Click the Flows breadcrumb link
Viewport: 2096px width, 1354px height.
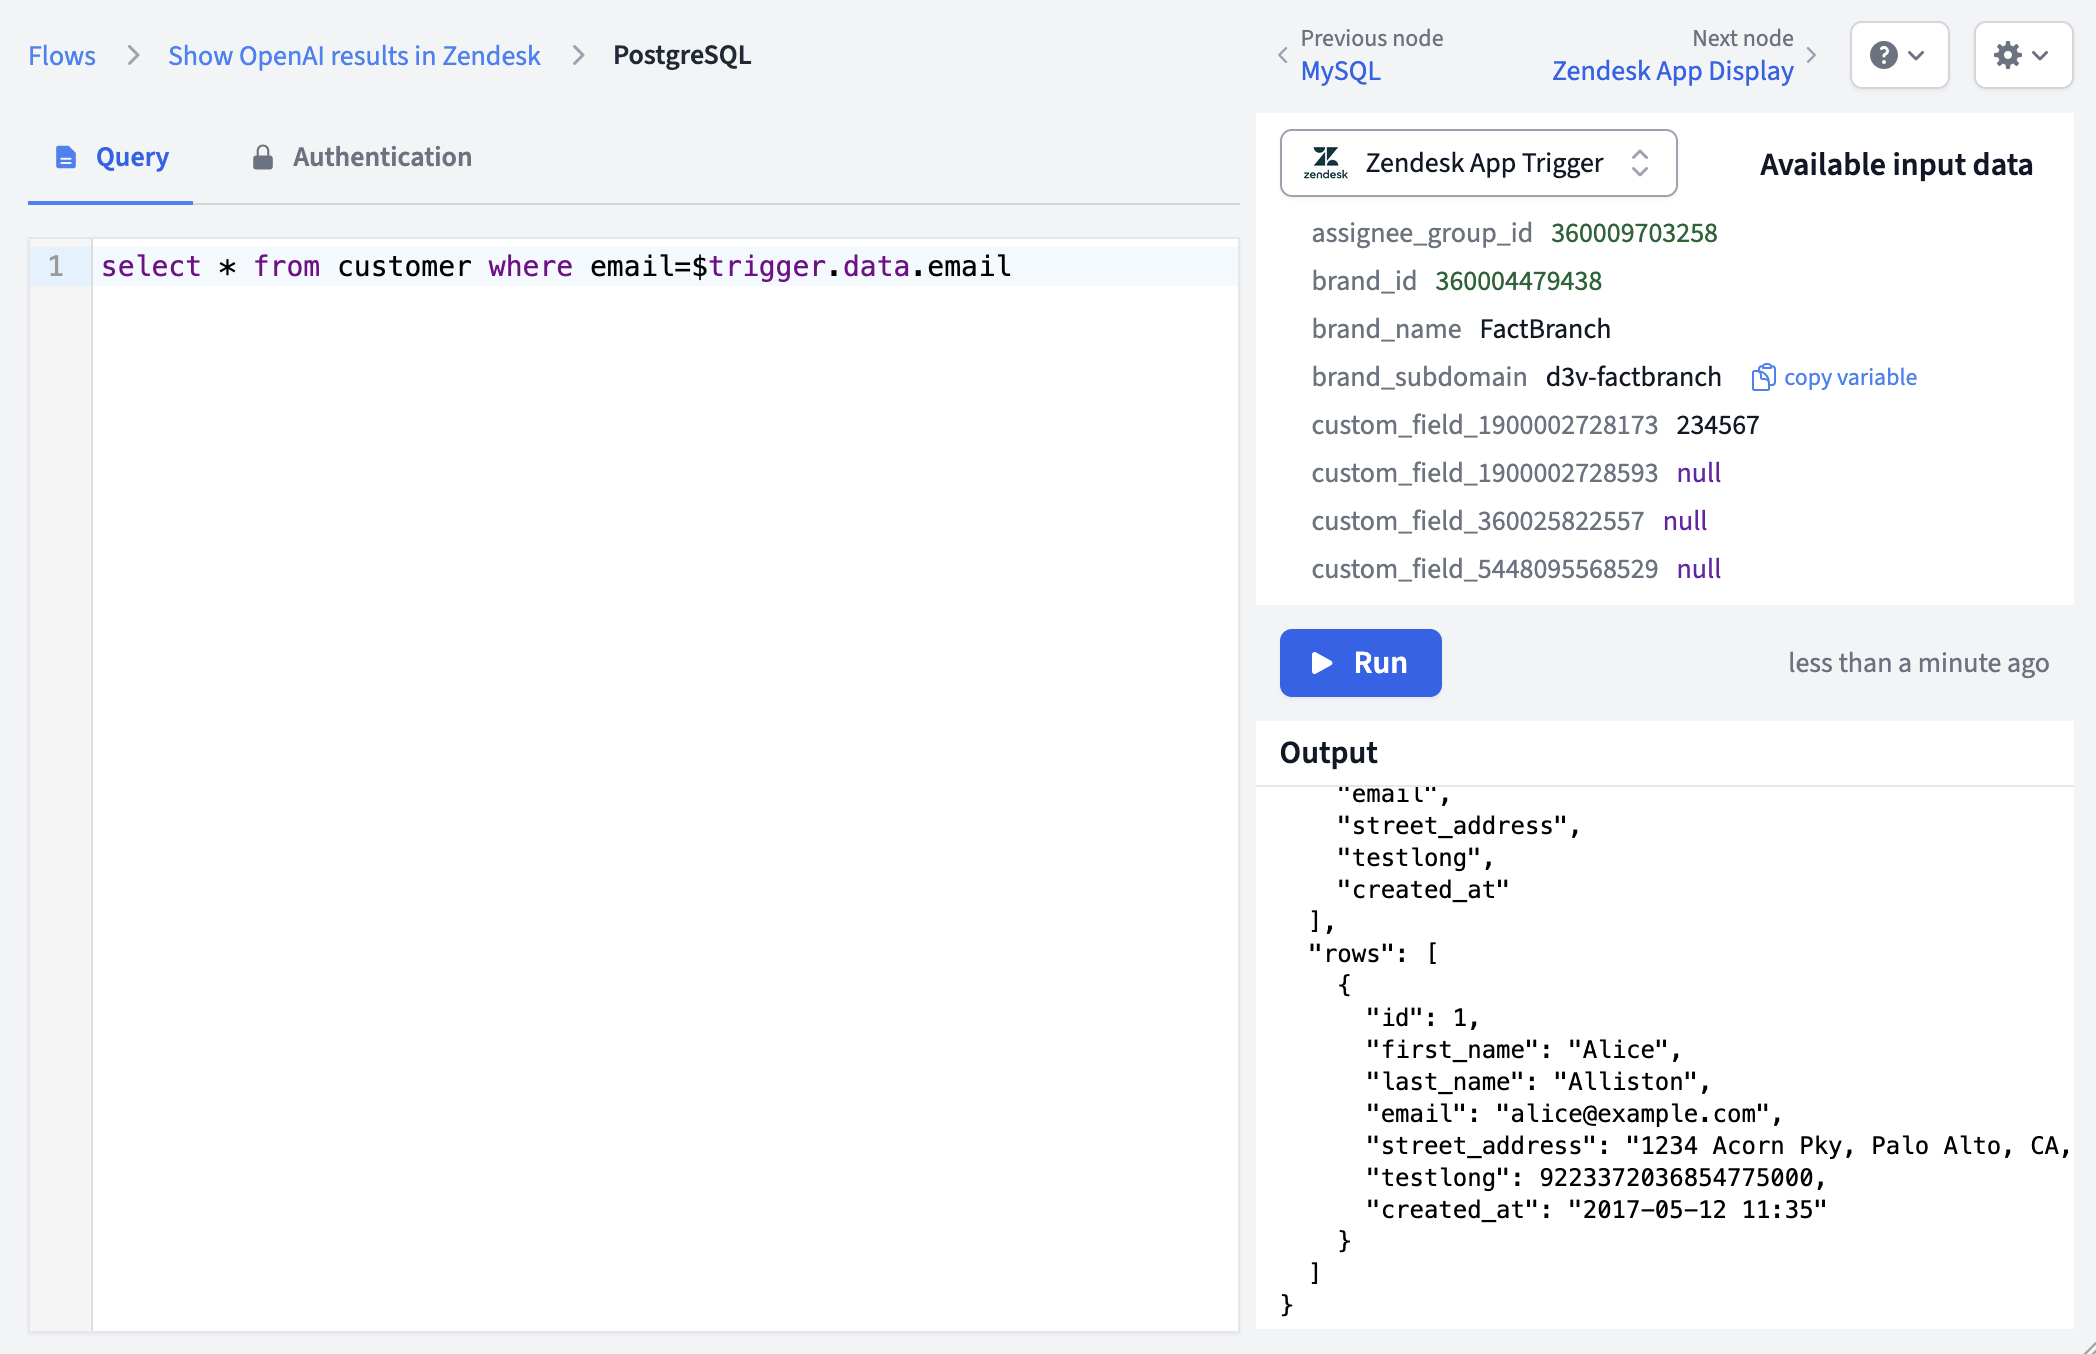pos(62,56)
